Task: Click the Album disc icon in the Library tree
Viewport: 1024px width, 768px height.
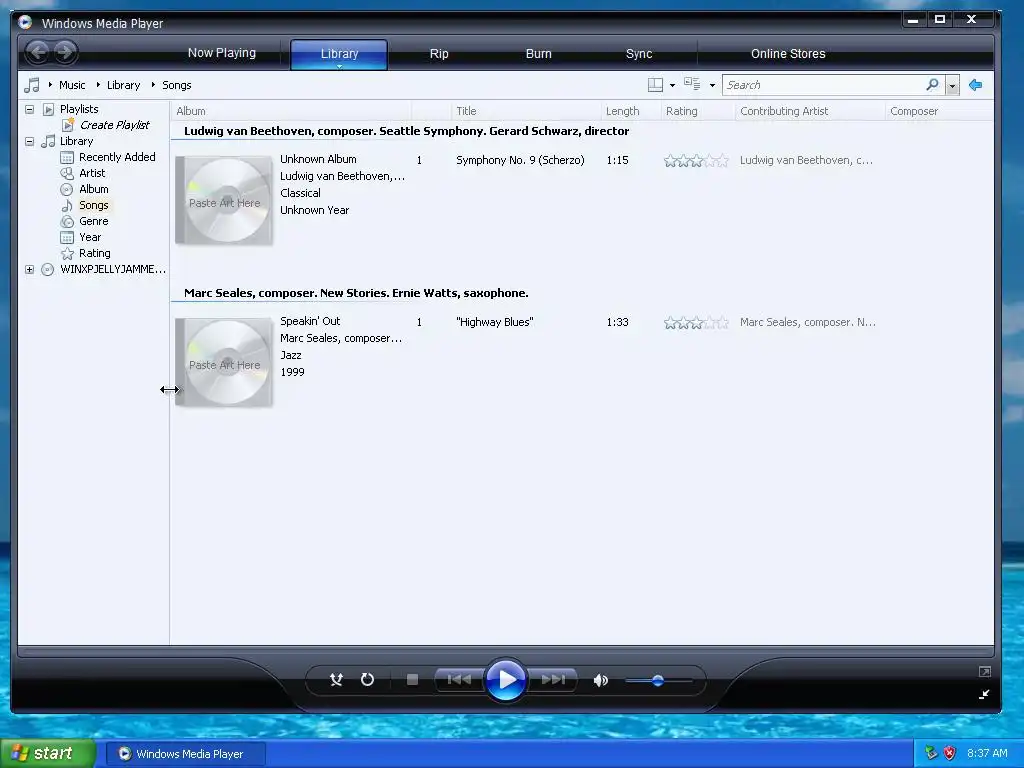Action: [67, 189]
